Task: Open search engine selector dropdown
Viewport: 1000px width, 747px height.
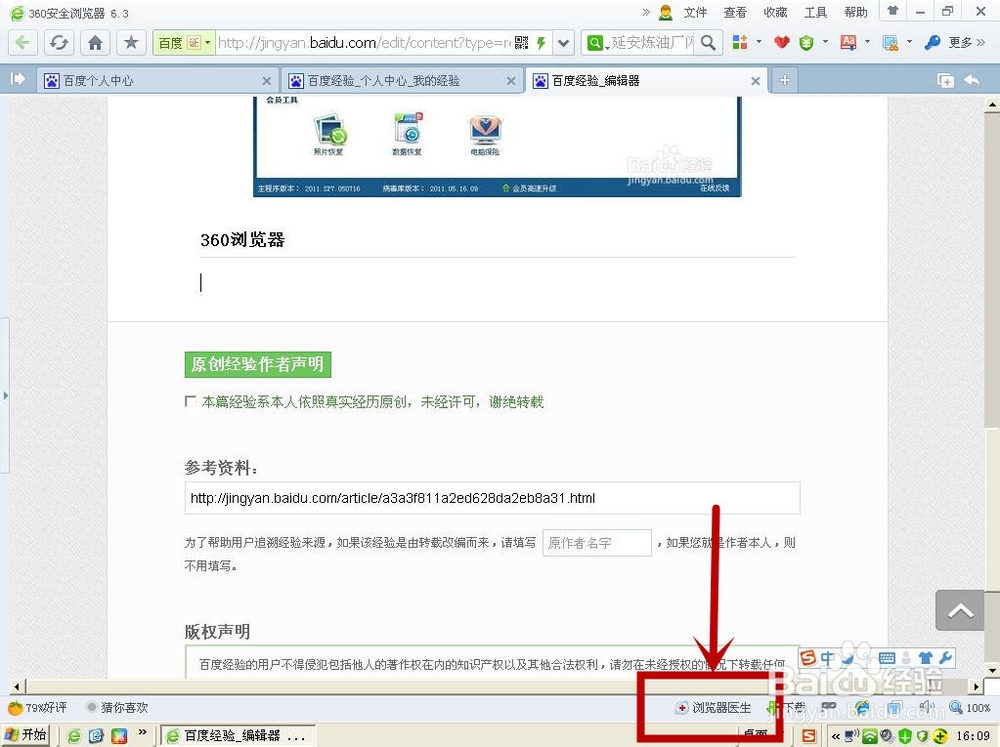Action: click(x=596, y=43)
